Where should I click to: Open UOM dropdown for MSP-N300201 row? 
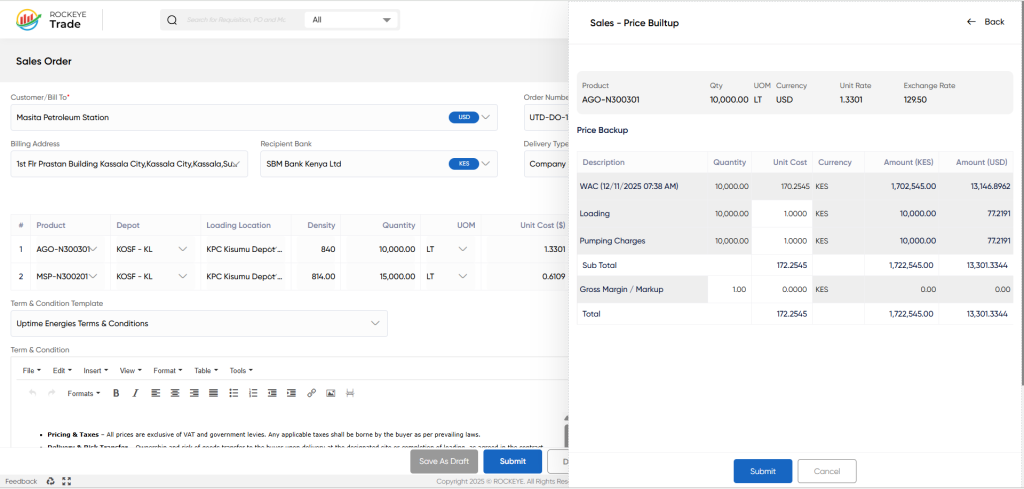click(463, 276)
